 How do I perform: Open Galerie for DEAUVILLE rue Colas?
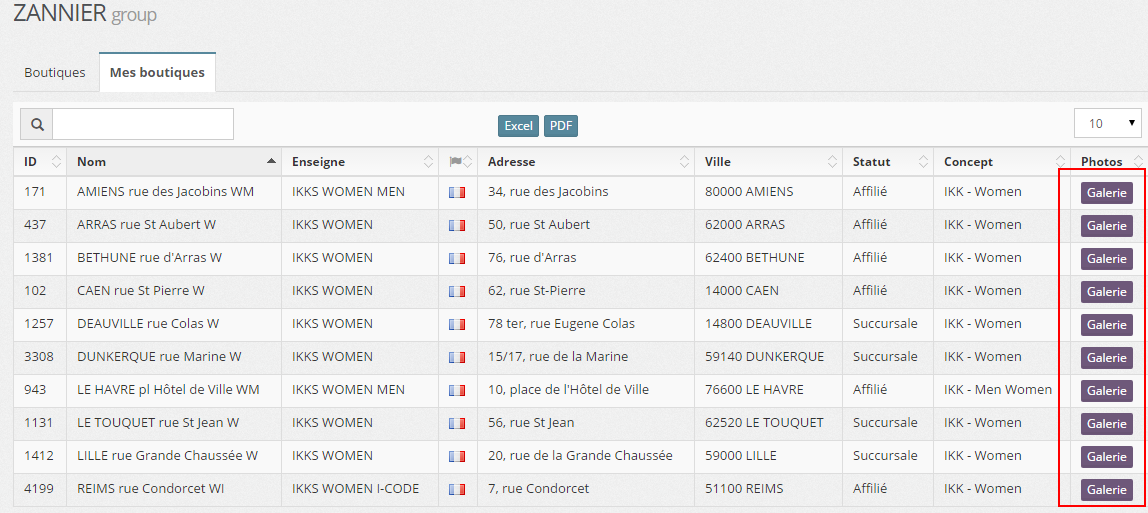tap(1106, 325)
